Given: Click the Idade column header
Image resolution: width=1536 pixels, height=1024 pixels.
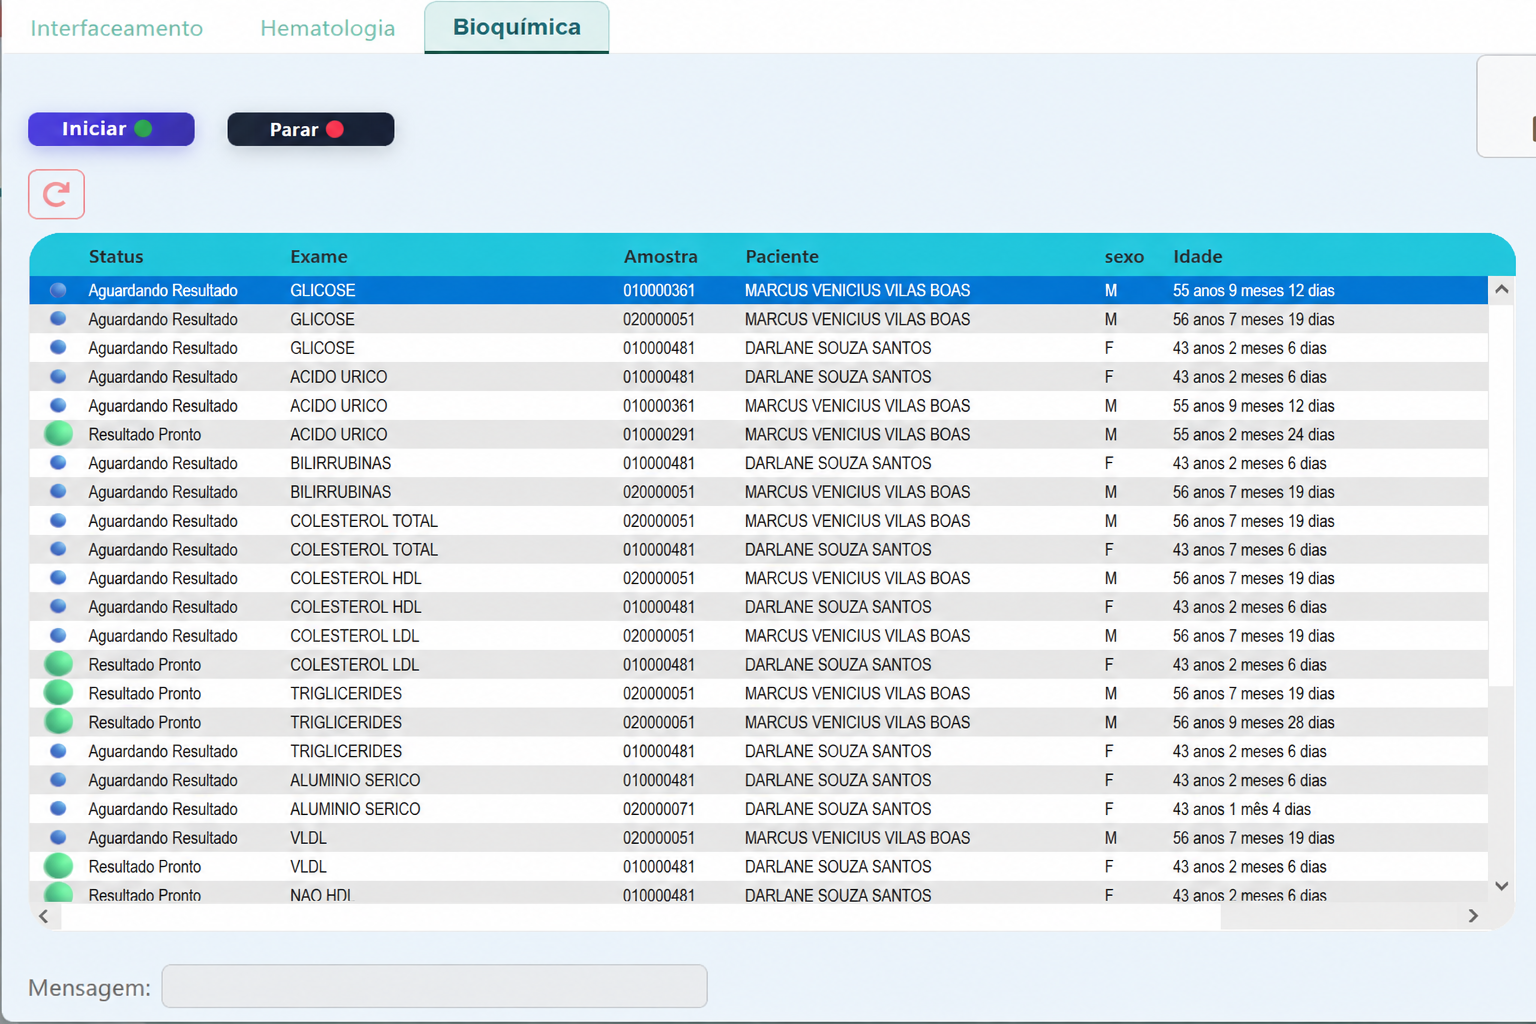Looking at the screenshot, I should 1198,257.
